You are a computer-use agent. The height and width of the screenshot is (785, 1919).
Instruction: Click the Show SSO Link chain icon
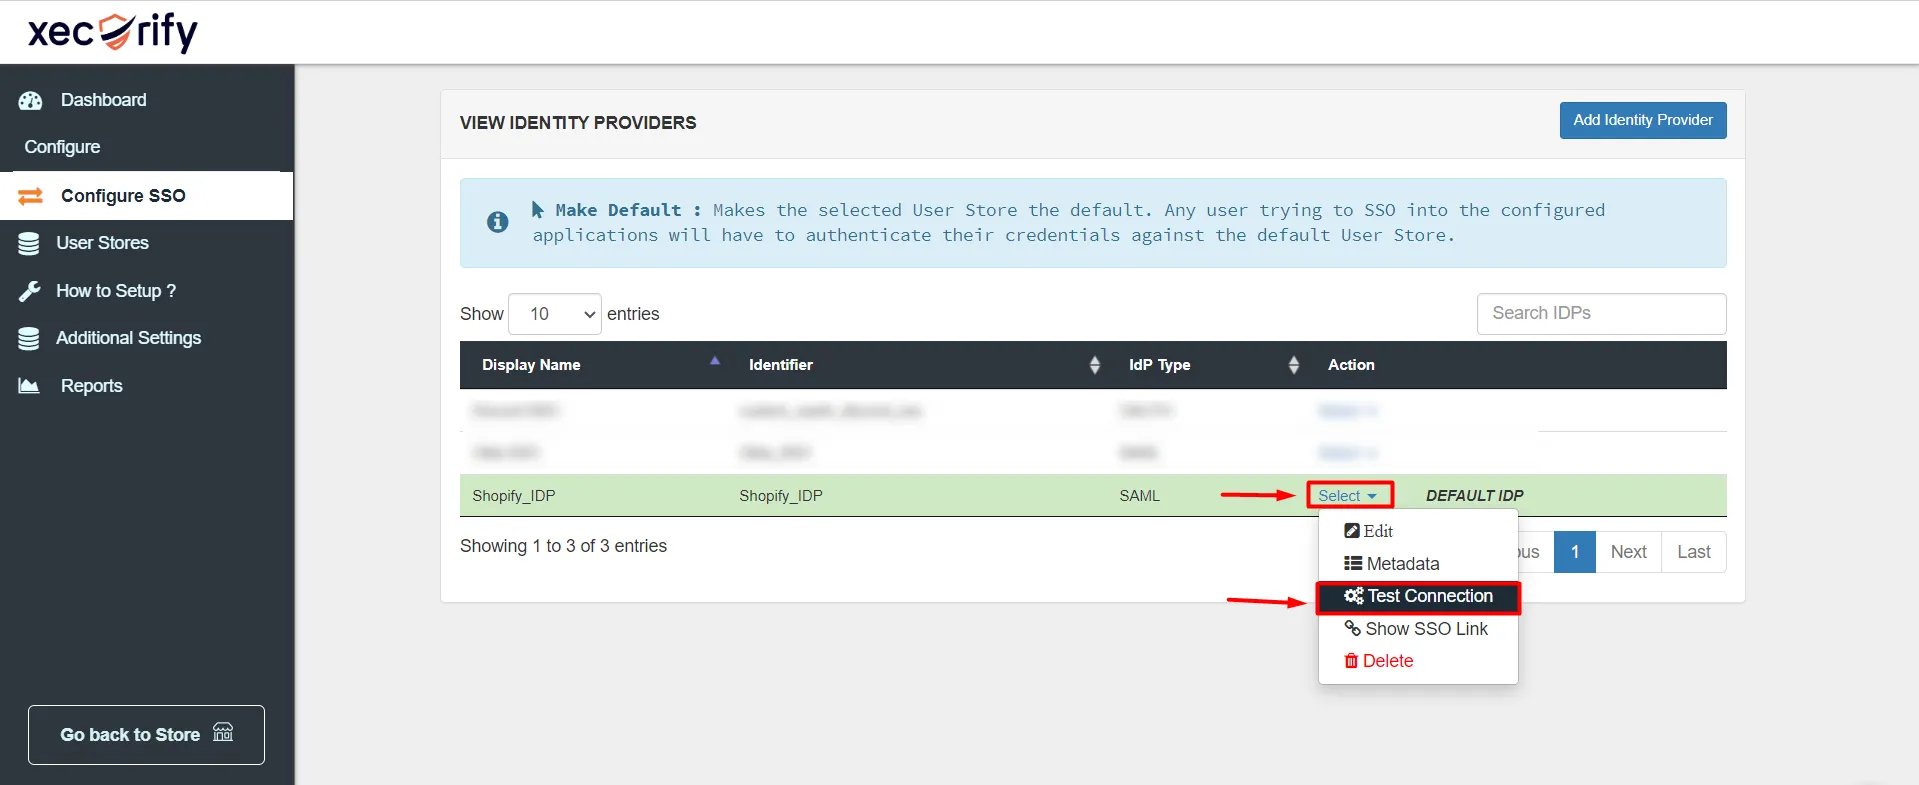[x=1352, y=628]
